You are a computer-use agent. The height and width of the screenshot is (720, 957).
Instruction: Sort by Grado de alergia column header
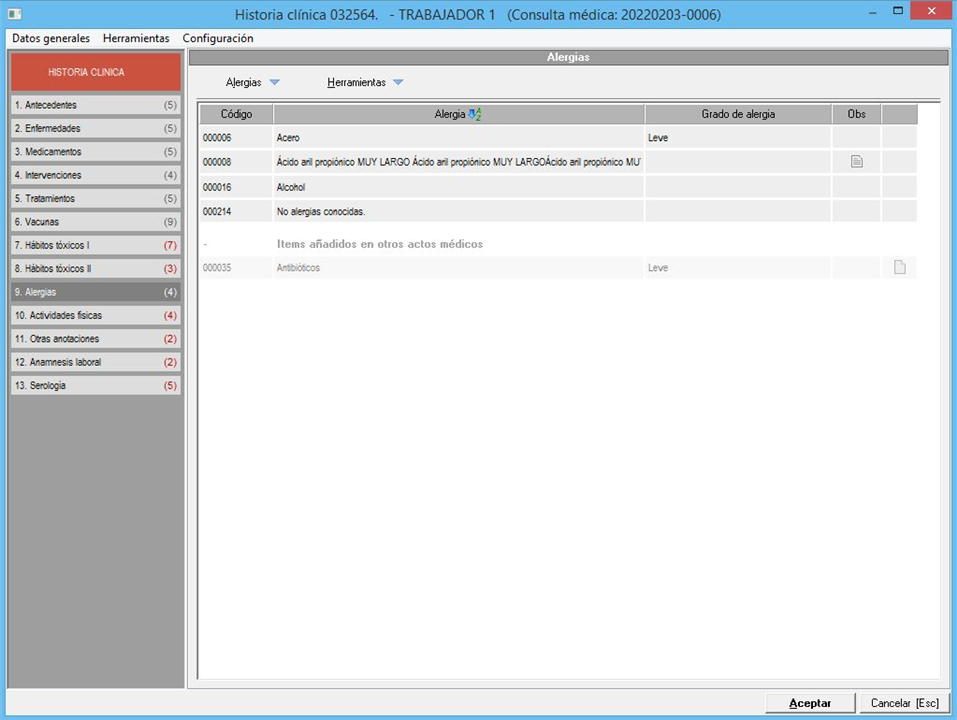[x=737, y=114]
